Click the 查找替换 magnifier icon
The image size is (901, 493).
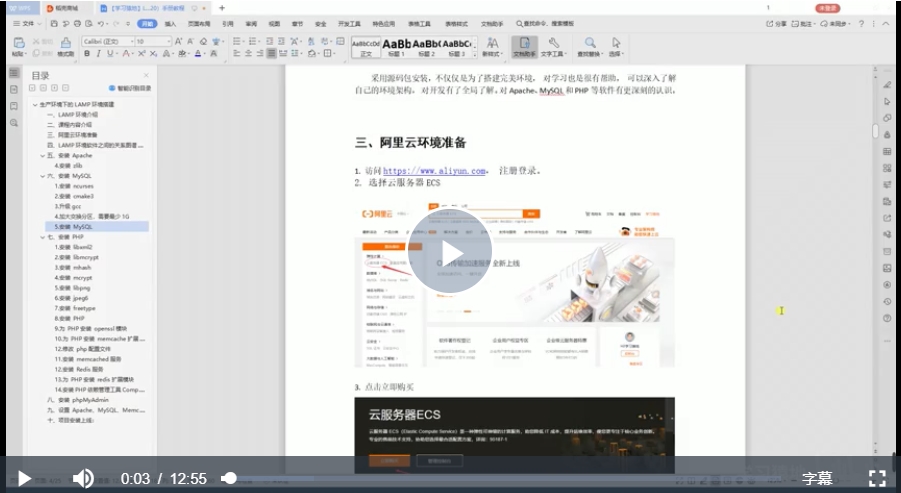click(590, 43)
